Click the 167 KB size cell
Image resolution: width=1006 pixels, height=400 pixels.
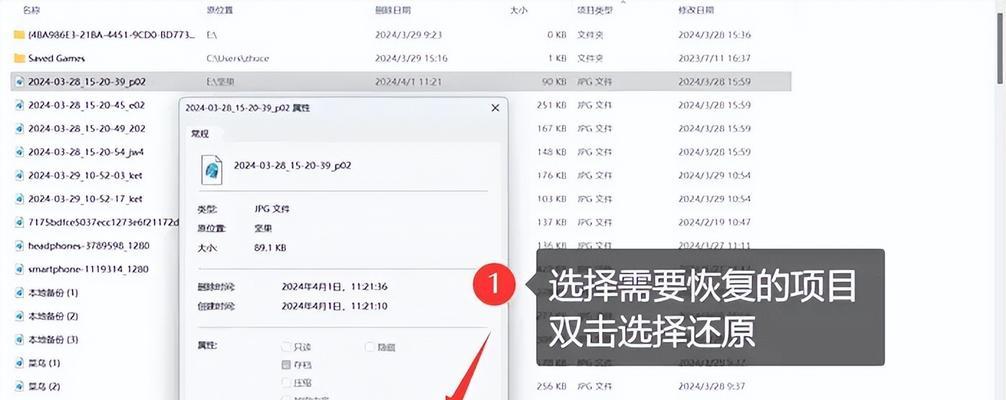552,128
